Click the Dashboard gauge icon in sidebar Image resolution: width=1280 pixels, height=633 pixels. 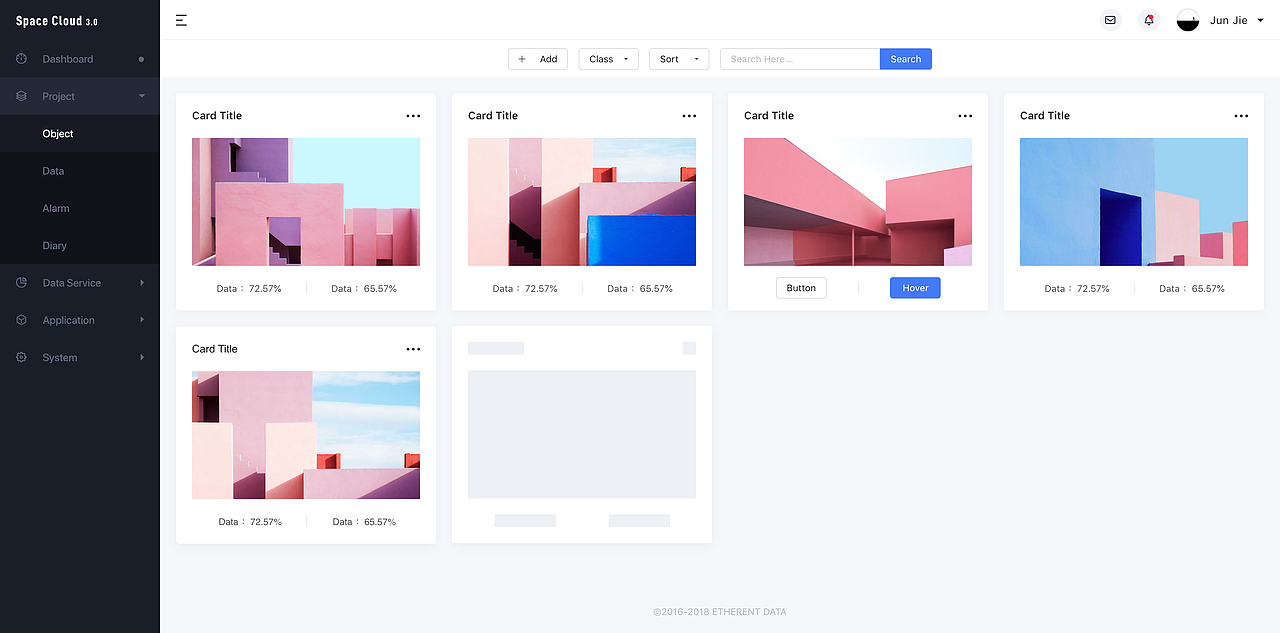(21, 59)
